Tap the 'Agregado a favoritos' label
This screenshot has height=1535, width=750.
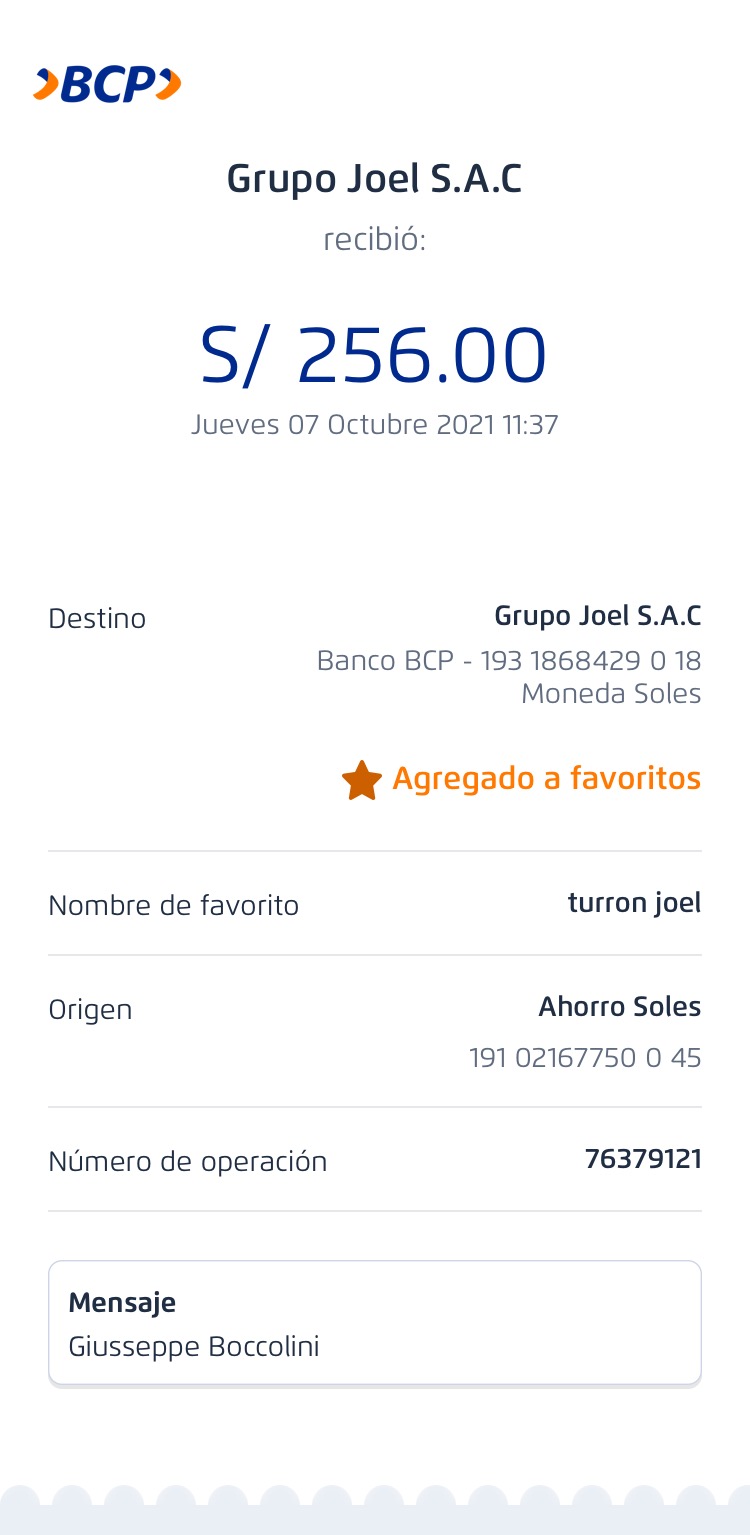tap(546, 778)
